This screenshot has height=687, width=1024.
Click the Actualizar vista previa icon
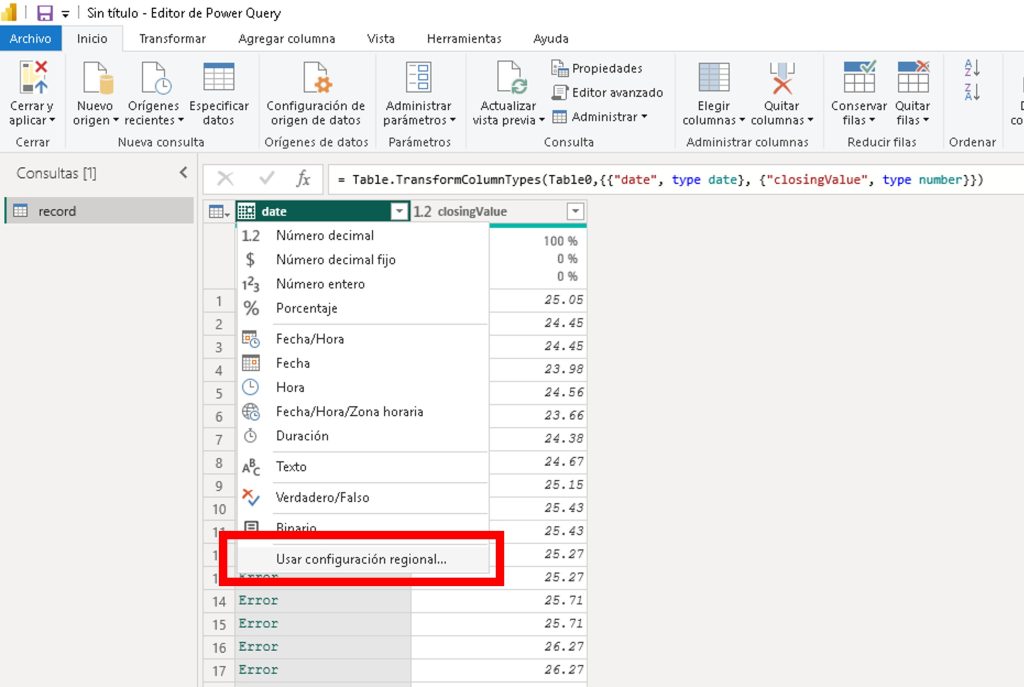(x=510, y=80)
